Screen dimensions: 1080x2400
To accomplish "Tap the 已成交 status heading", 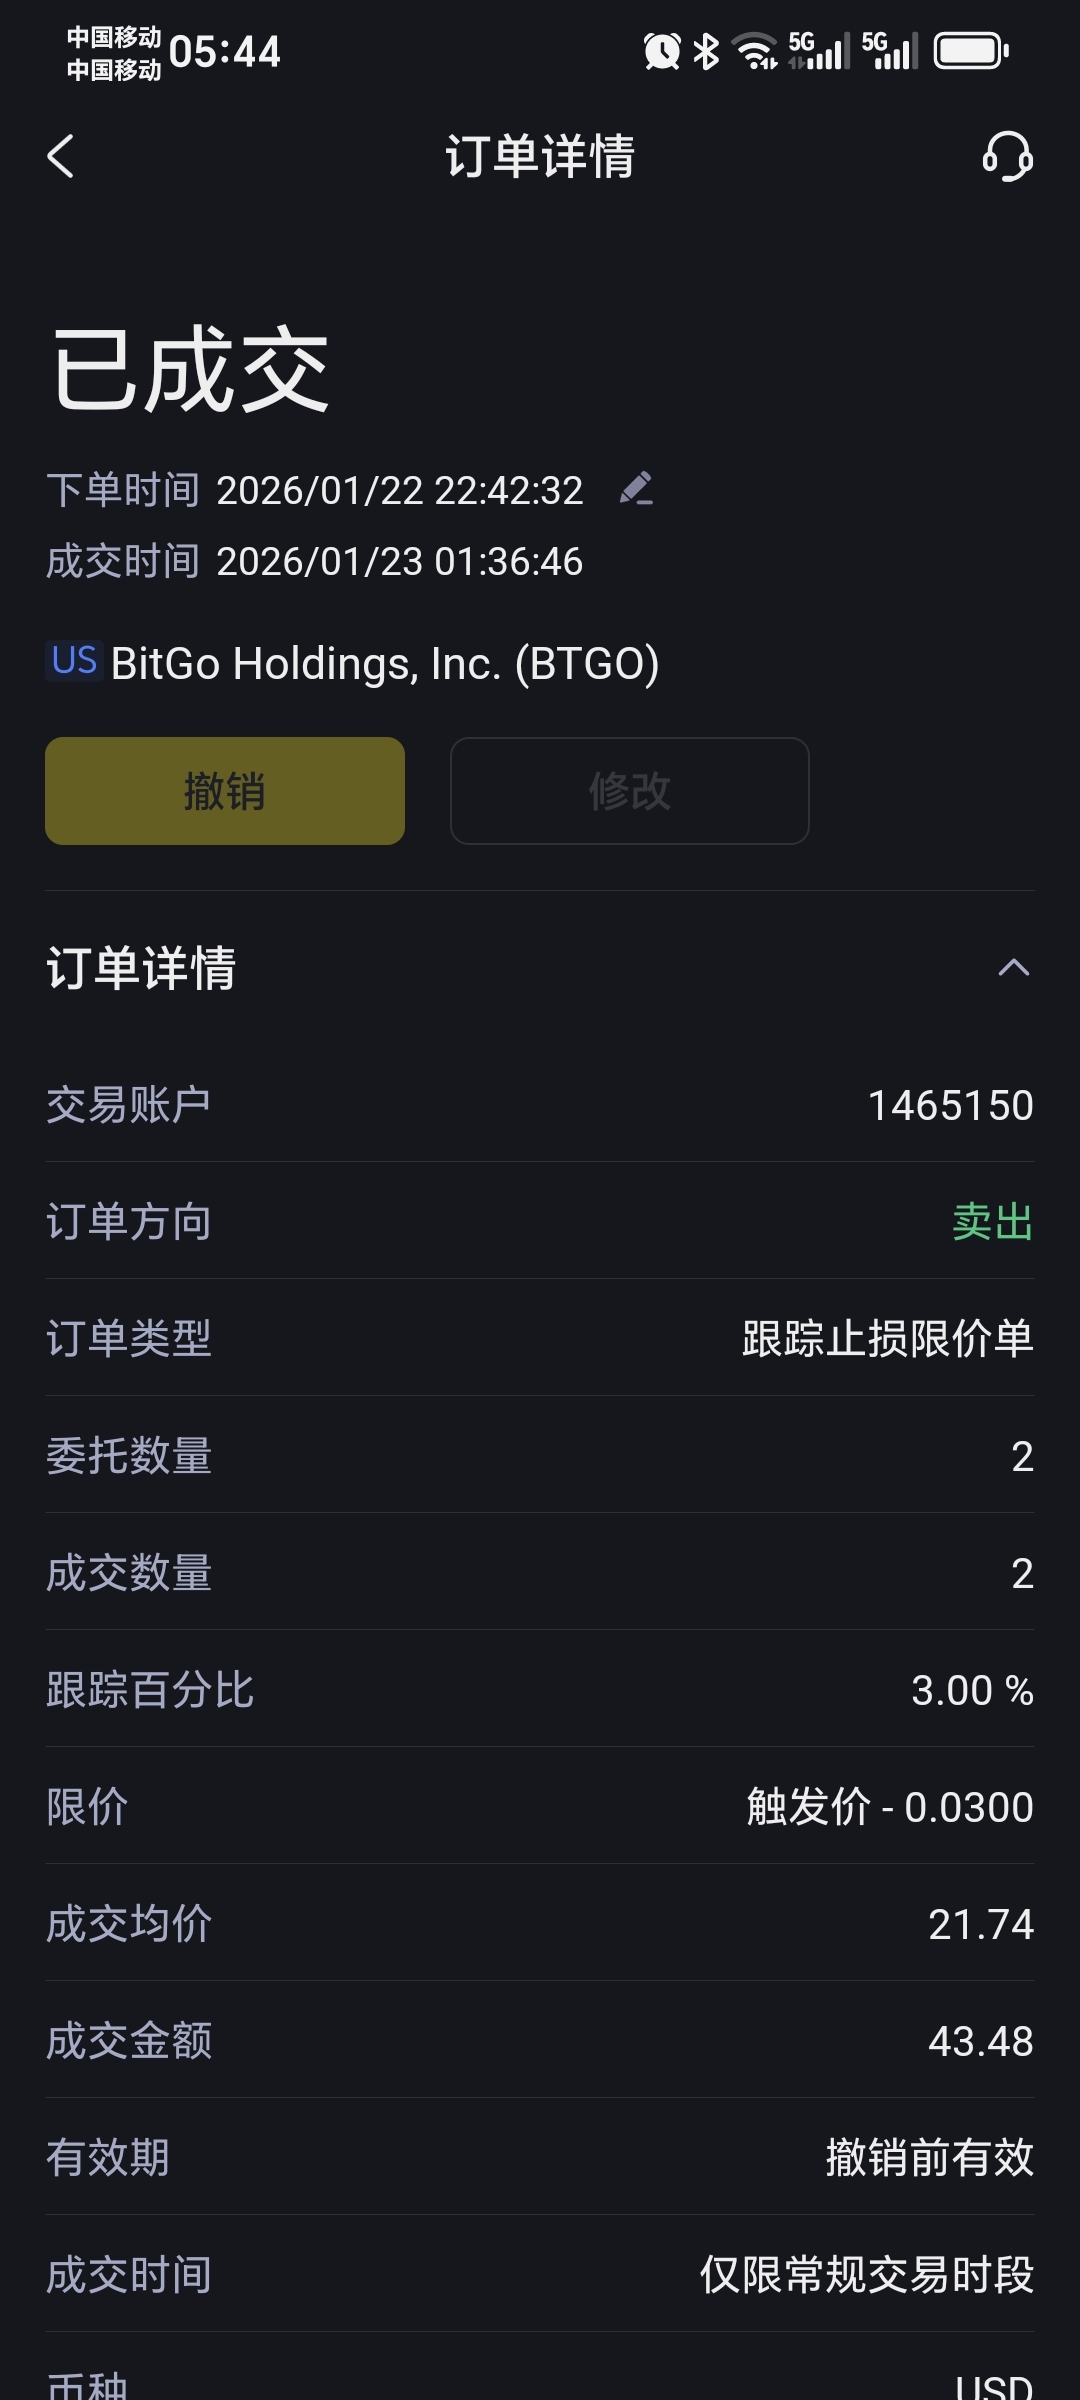I will tap(190, 370).
